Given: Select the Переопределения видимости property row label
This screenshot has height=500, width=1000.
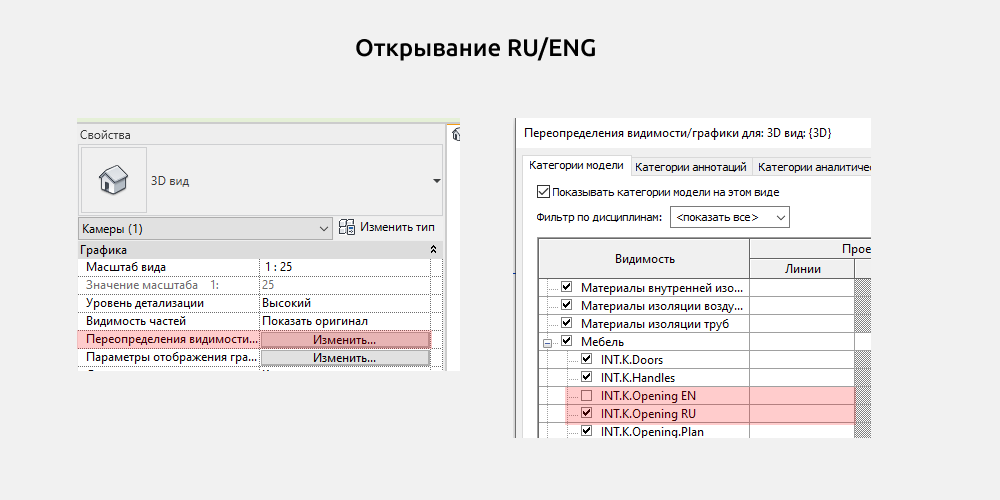Looking at the screenshot, I should 172,339.
